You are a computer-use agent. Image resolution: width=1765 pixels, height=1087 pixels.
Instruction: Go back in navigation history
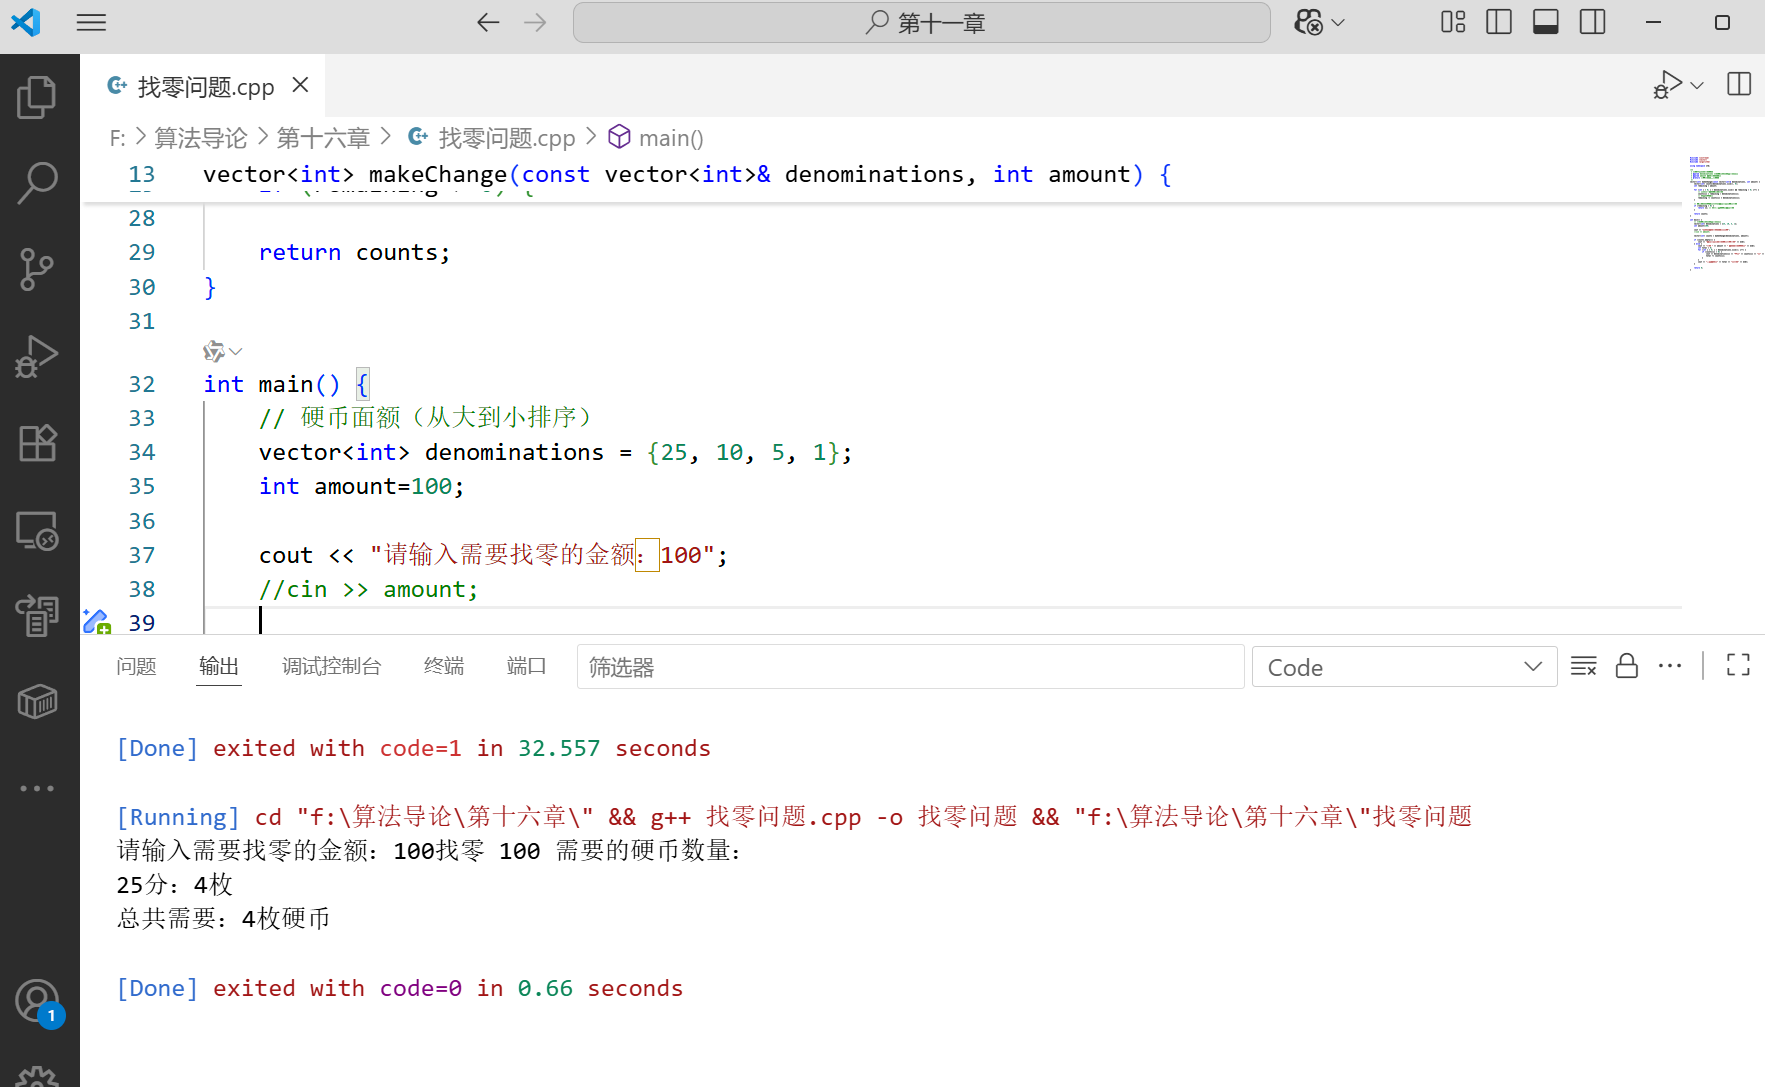tap(488, 22)
